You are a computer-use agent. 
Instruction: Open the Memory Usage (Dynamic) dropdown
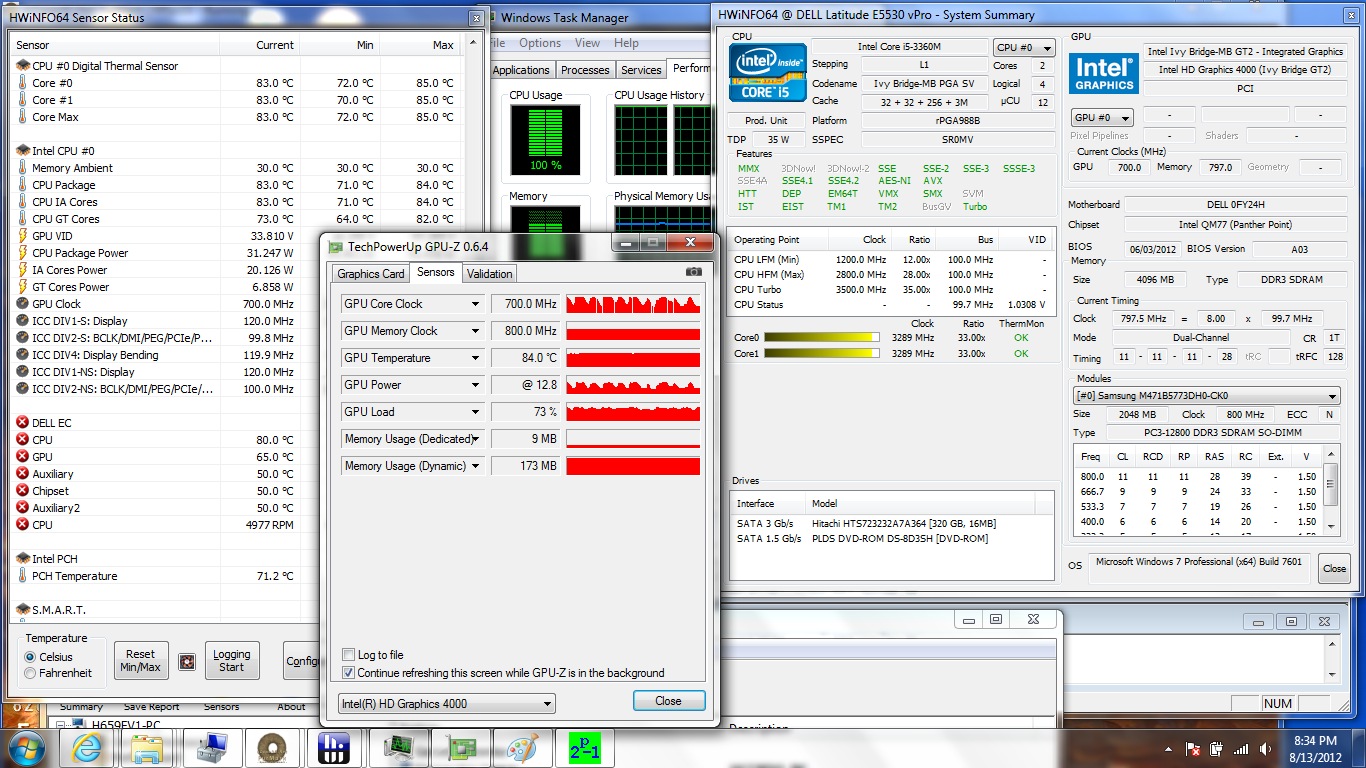click(x=476, y=466)
